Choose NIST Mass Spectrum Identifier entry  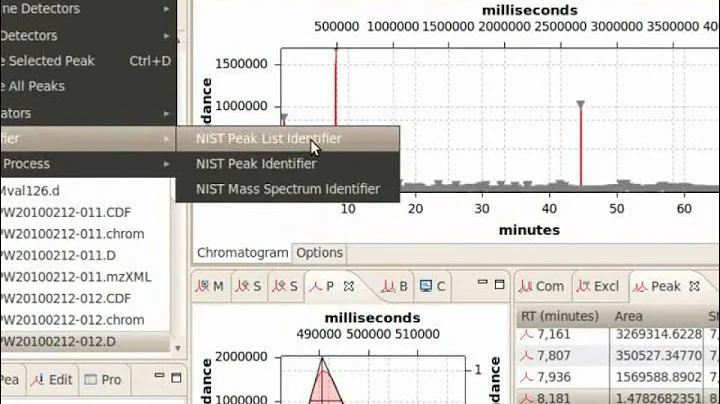[x=287, y=189]
